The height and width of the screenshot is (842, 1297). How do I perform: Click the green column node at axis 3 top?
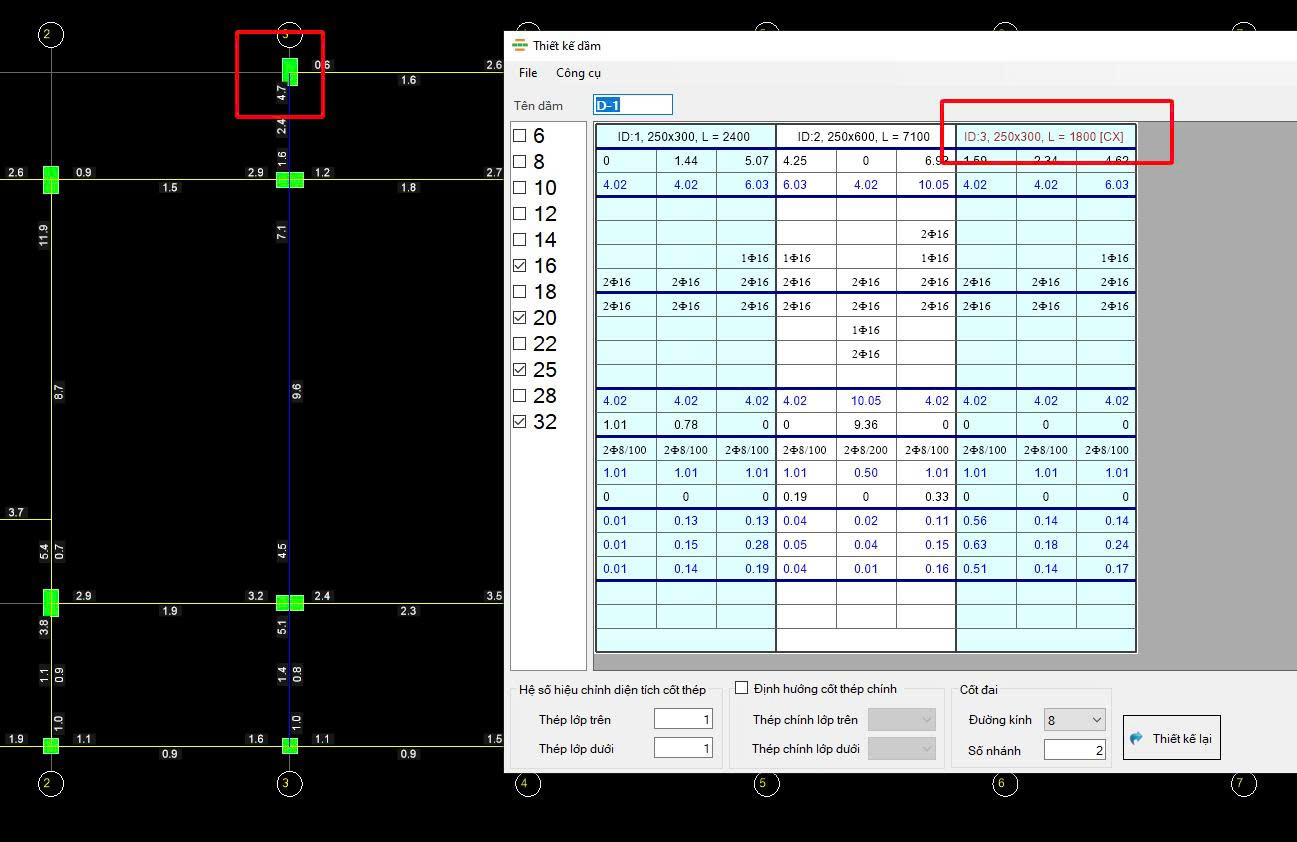pyautogui.click(x=290, y=71)
